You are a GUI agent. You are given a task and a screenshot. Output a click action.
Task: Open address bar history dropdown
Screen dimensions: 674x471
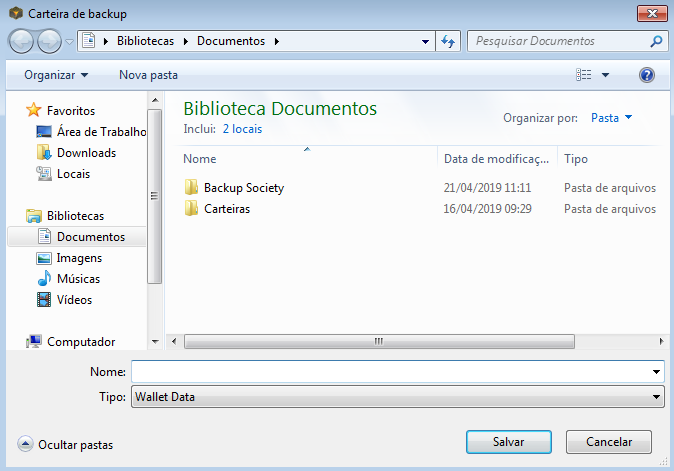(425, 42)
